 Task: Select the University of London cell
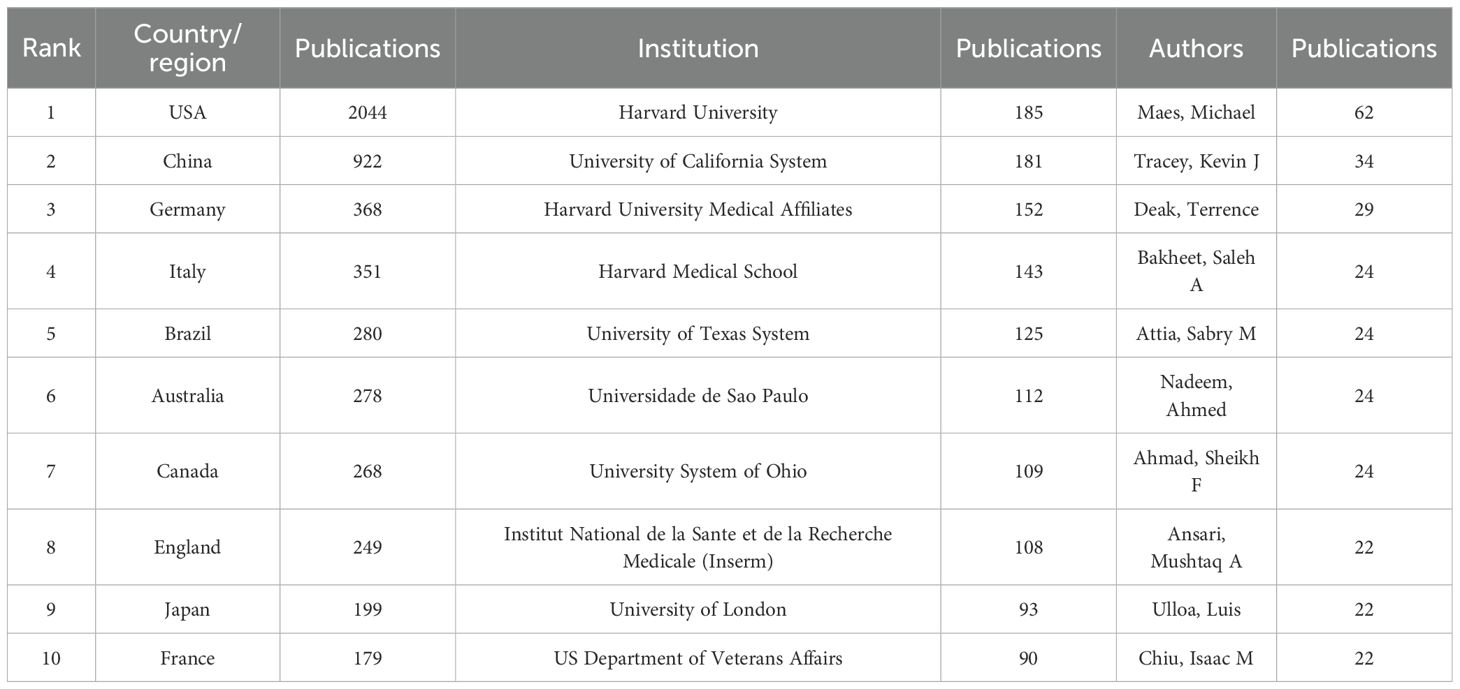(698, 609)
